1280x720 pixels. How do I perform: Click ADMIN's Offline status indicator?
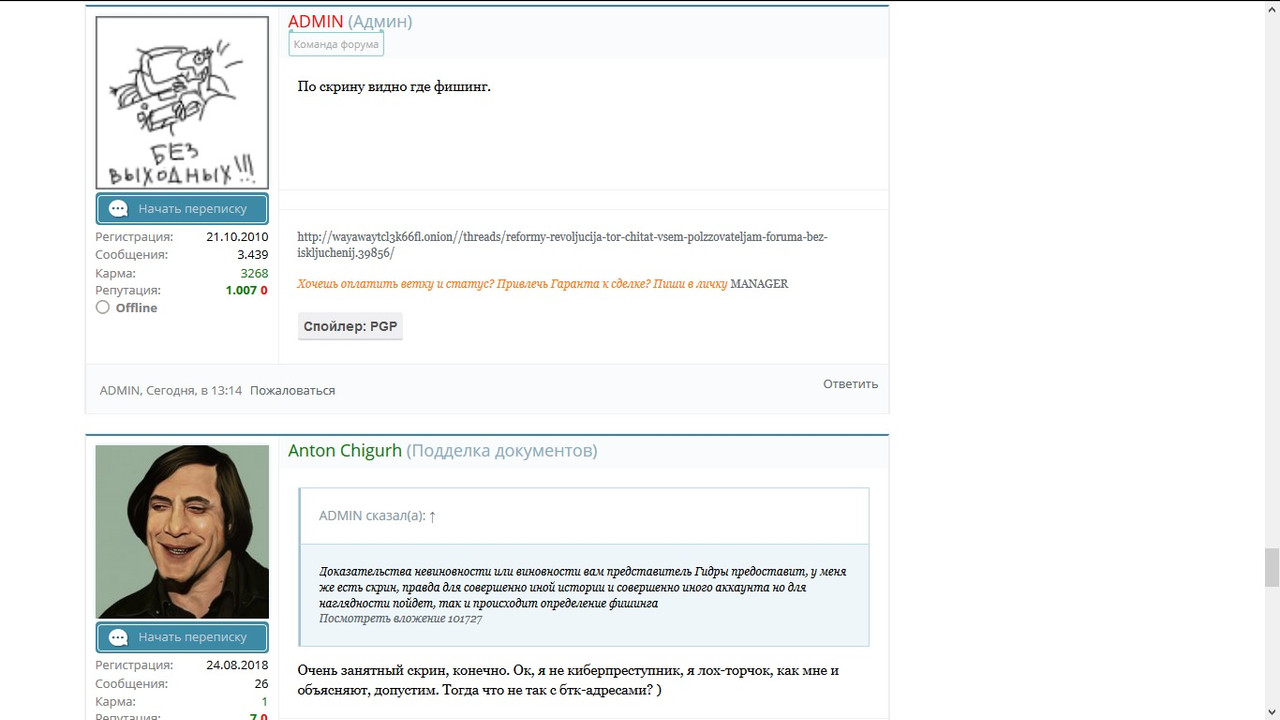pyautogui.click(x=126, y=308)
